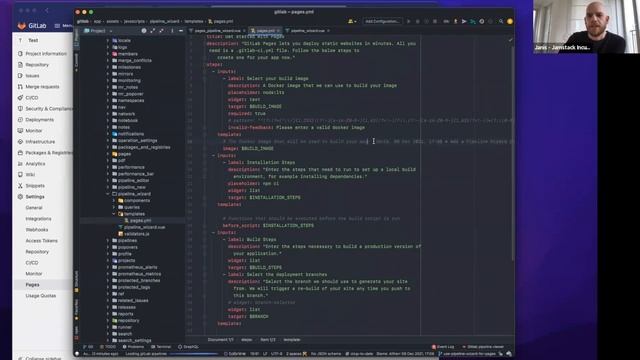Click the pages.yml breadcrumb in navigation bar
The width and height of the screenshot is (640, 360).
pyautogui.click(x=221, y=21)
